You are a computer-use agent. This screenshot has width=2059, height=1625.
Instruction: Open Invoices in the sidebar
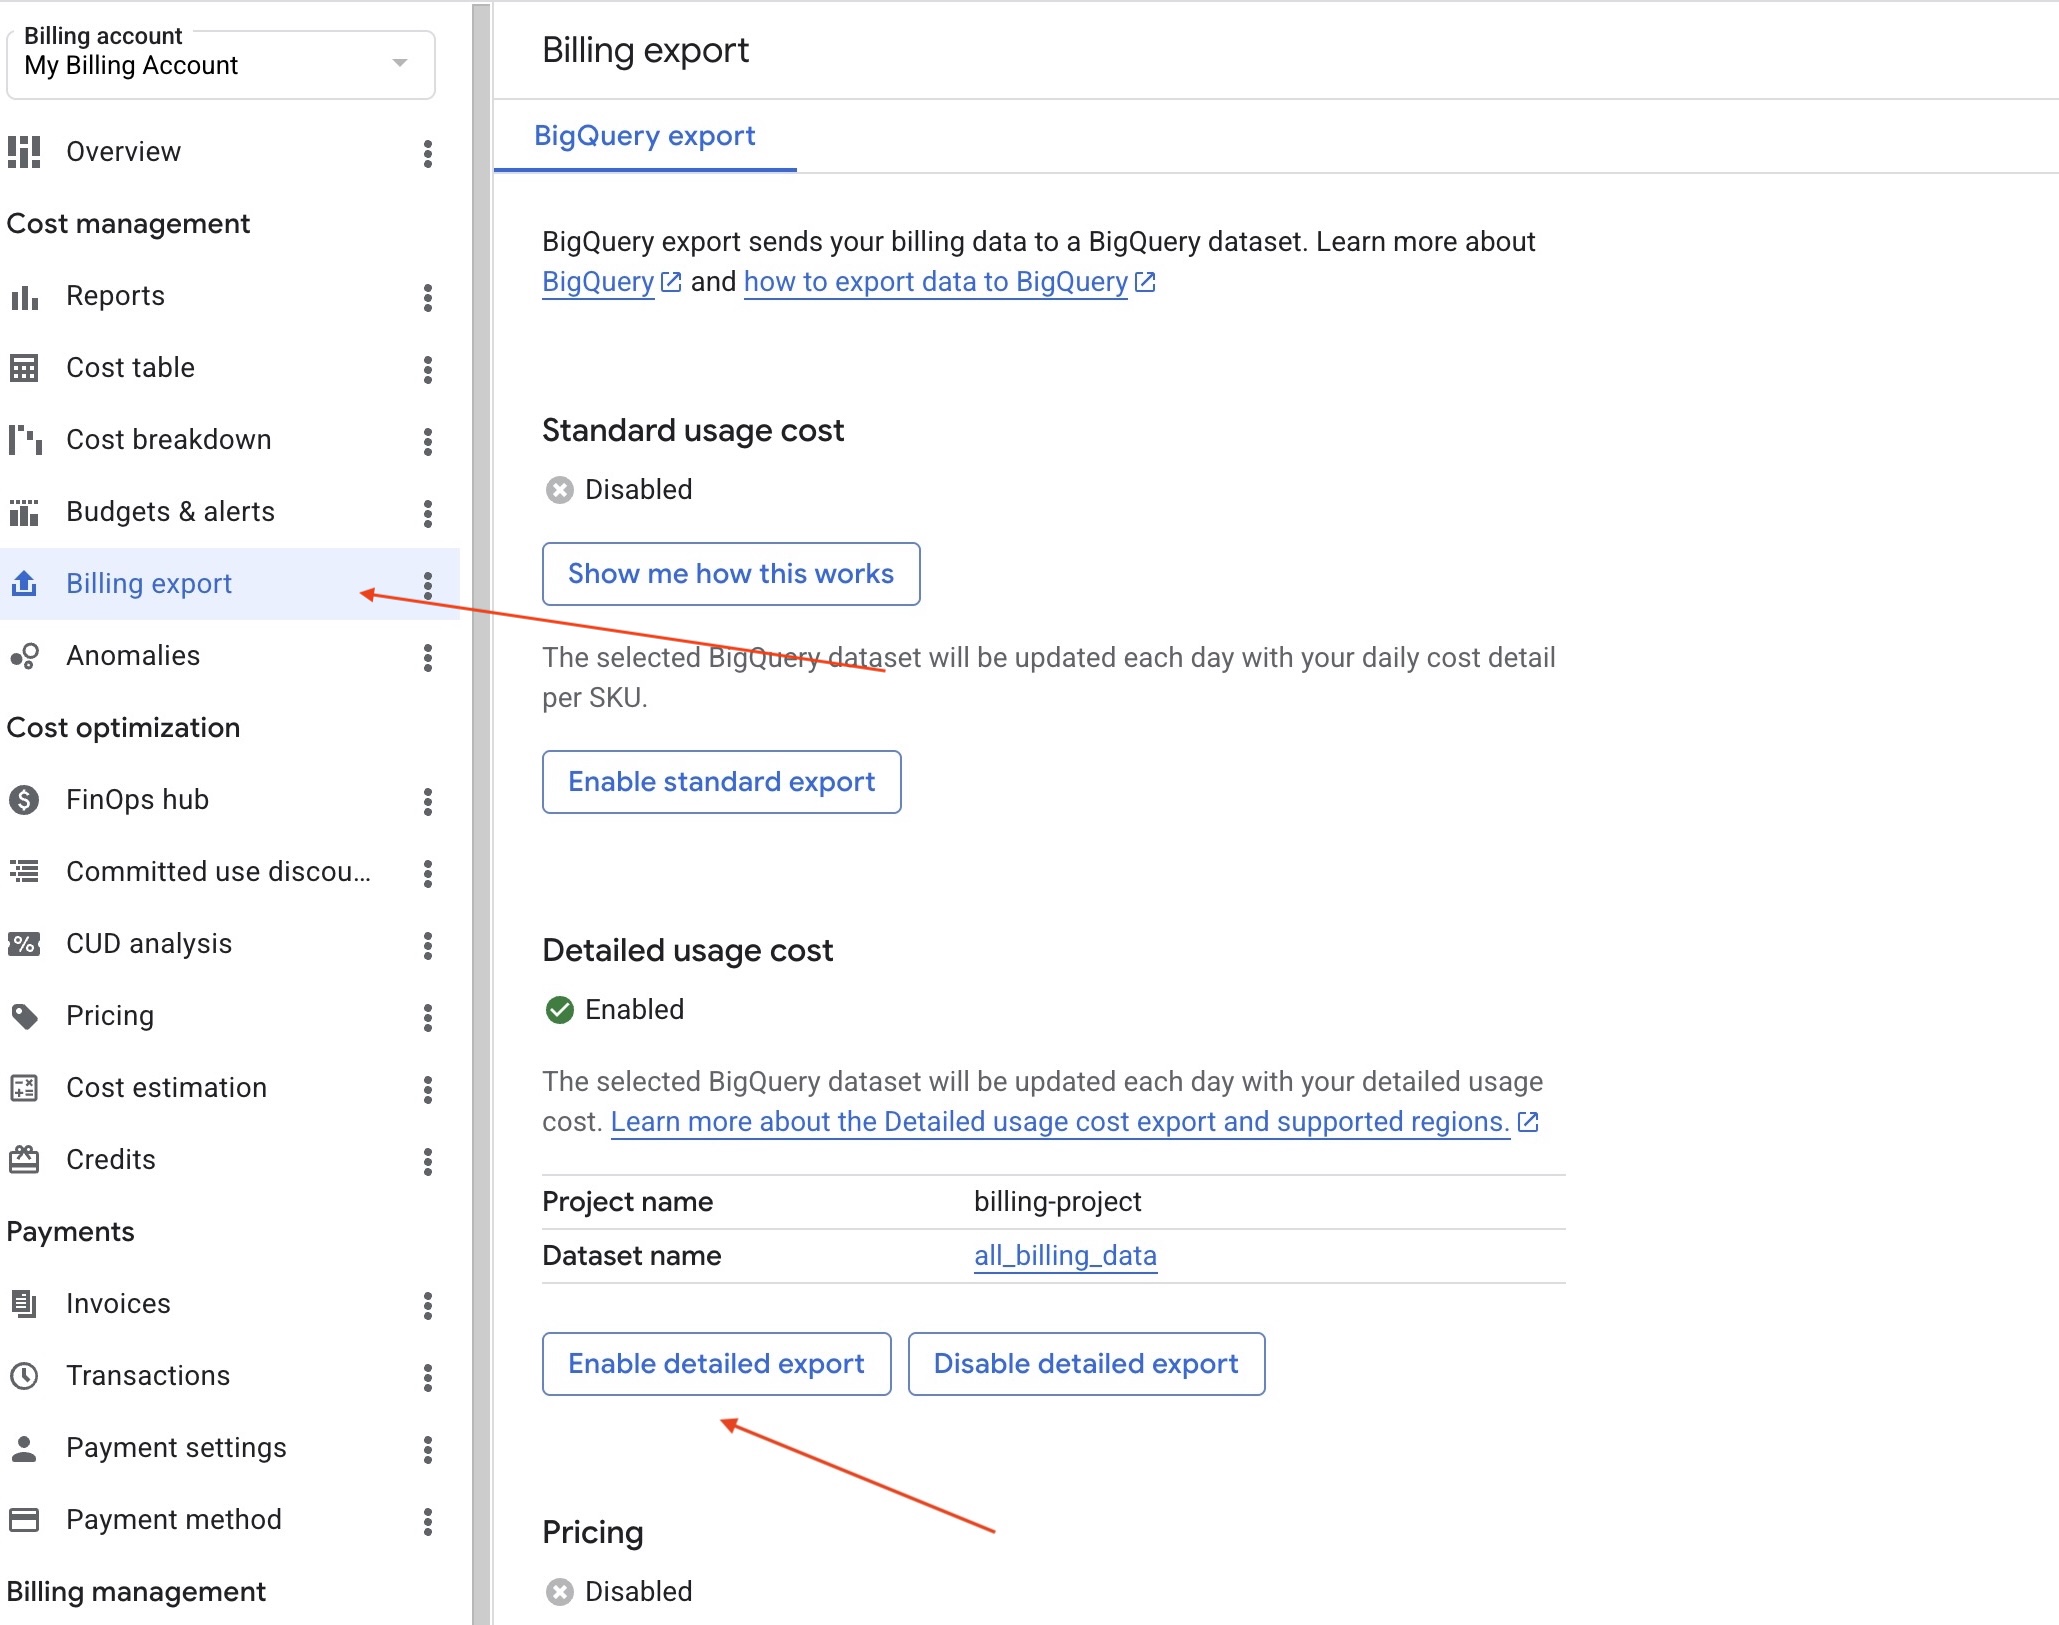pos(118,1304)
